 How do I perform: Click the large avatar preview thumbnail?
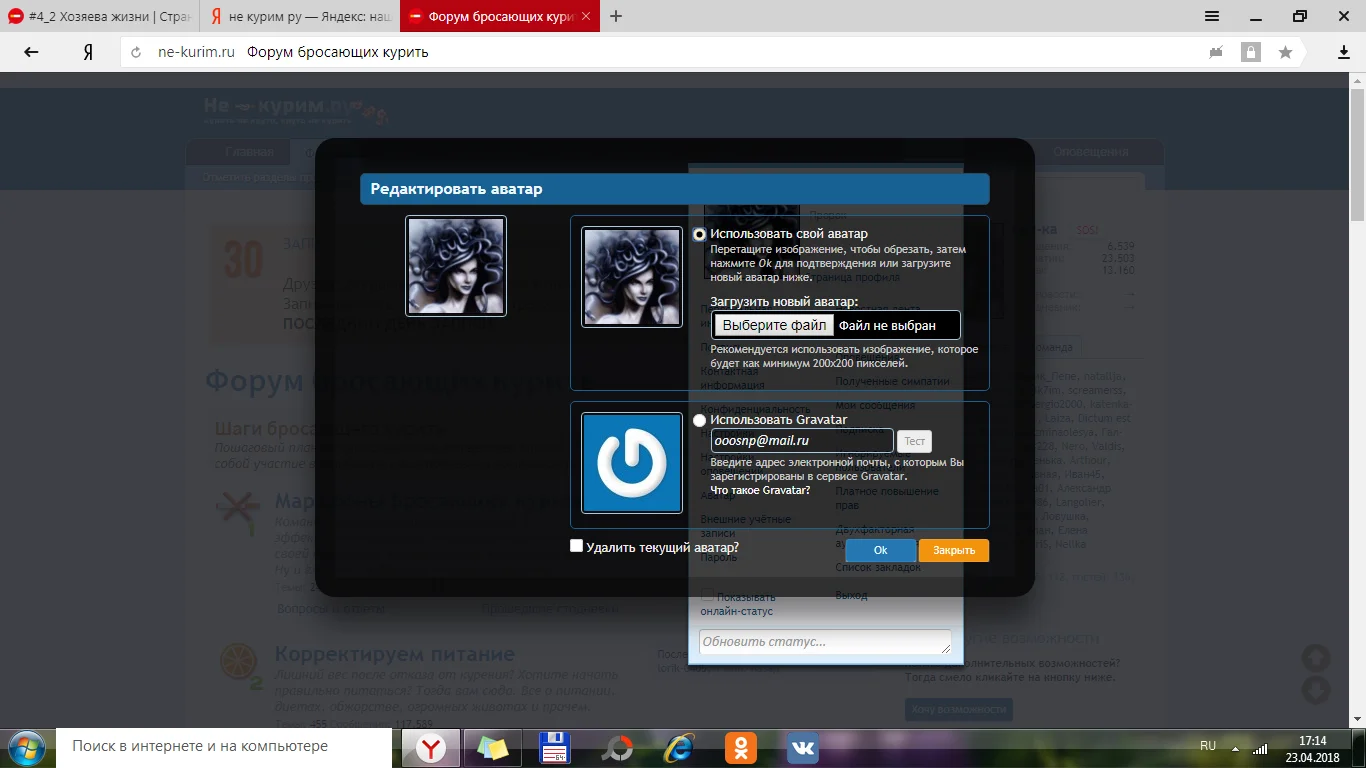[x=456, y=266]
